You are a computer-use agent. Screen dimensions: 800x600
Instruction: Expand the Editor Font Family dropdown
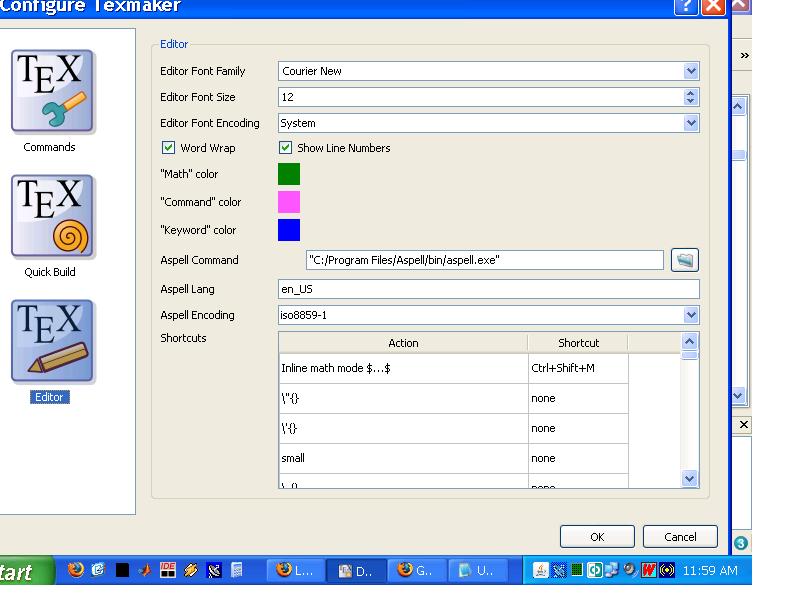pyautogui.click(x=691, y=71)
